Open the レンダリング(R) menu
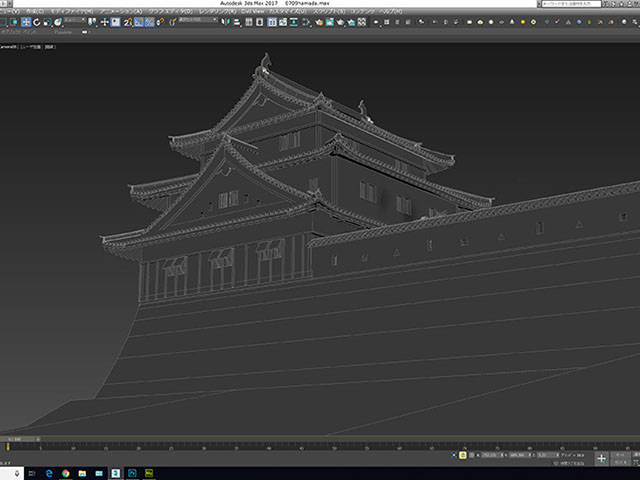This screenshot has width=640, height=480. [x=218, y=11]
